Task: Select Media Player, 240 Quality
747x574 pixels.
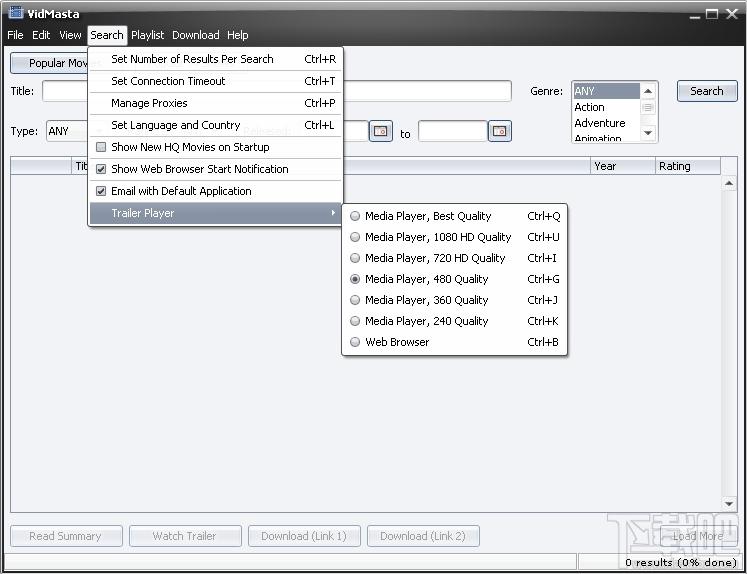Action: click(454, 321)
